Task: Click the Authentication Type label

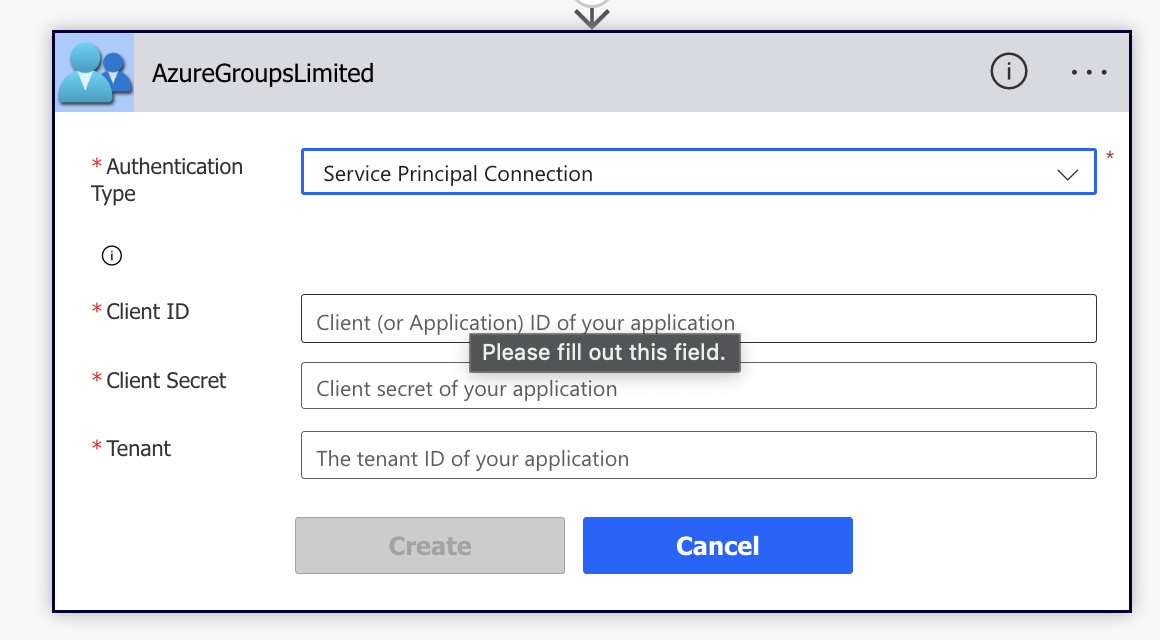Action: click(172, 180)
